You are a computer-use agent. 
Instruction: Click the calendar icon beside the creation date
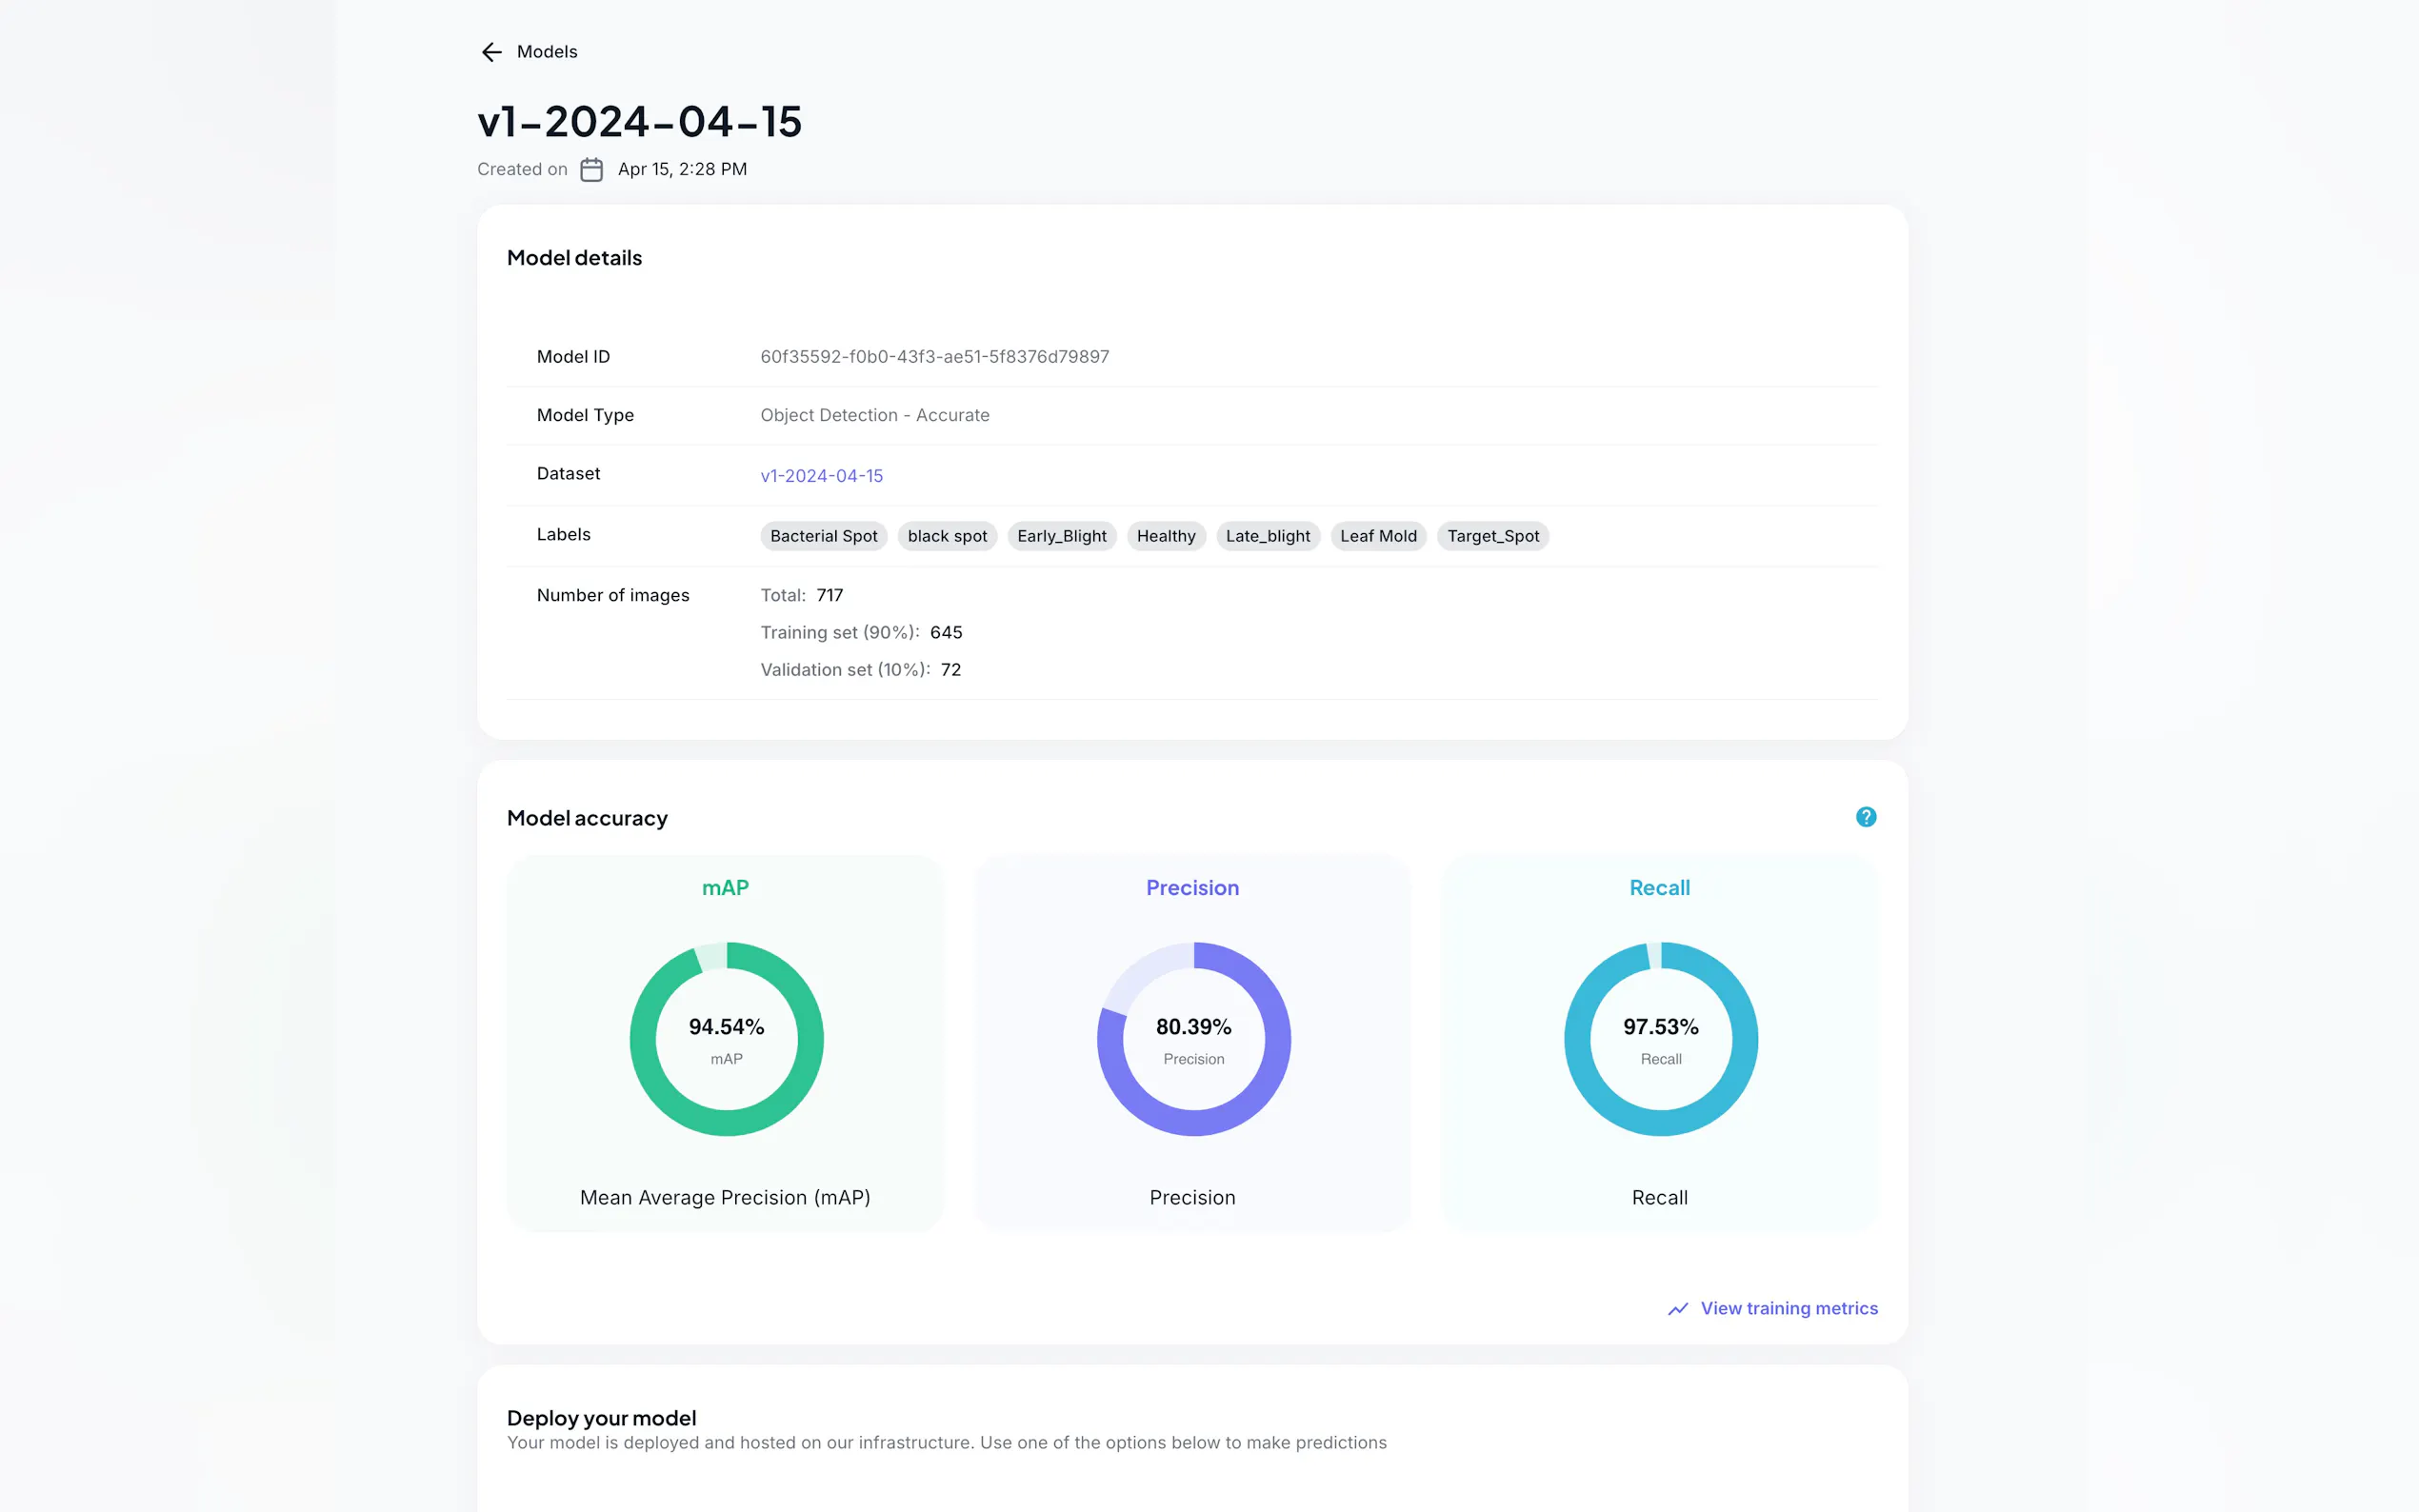click(x=591, y=169)
